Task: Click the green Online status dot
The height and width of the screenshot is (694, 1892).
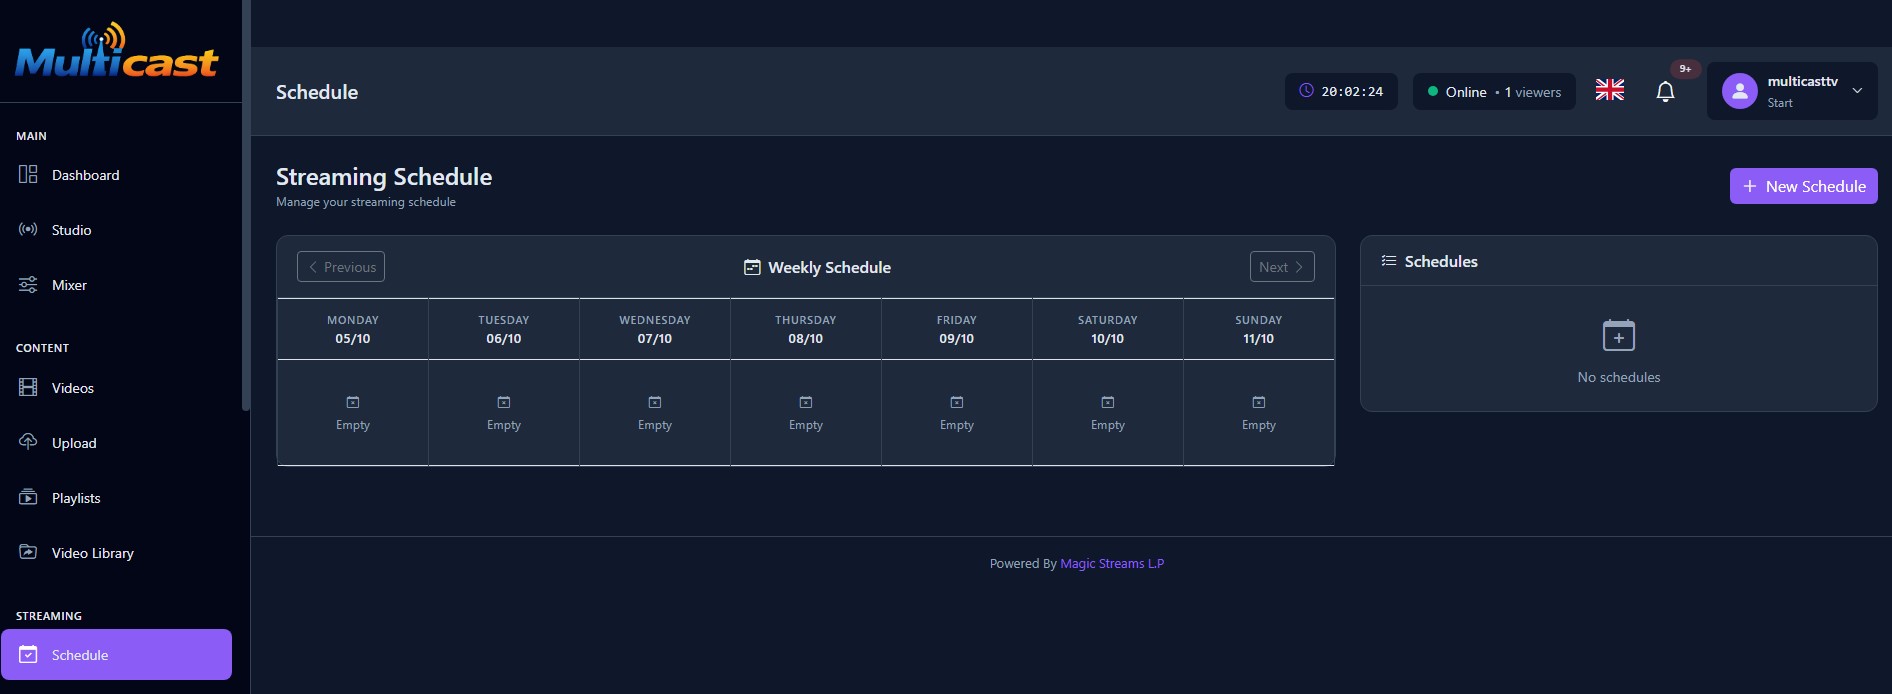Action: pyautogui.click(x=1433, y=91)
